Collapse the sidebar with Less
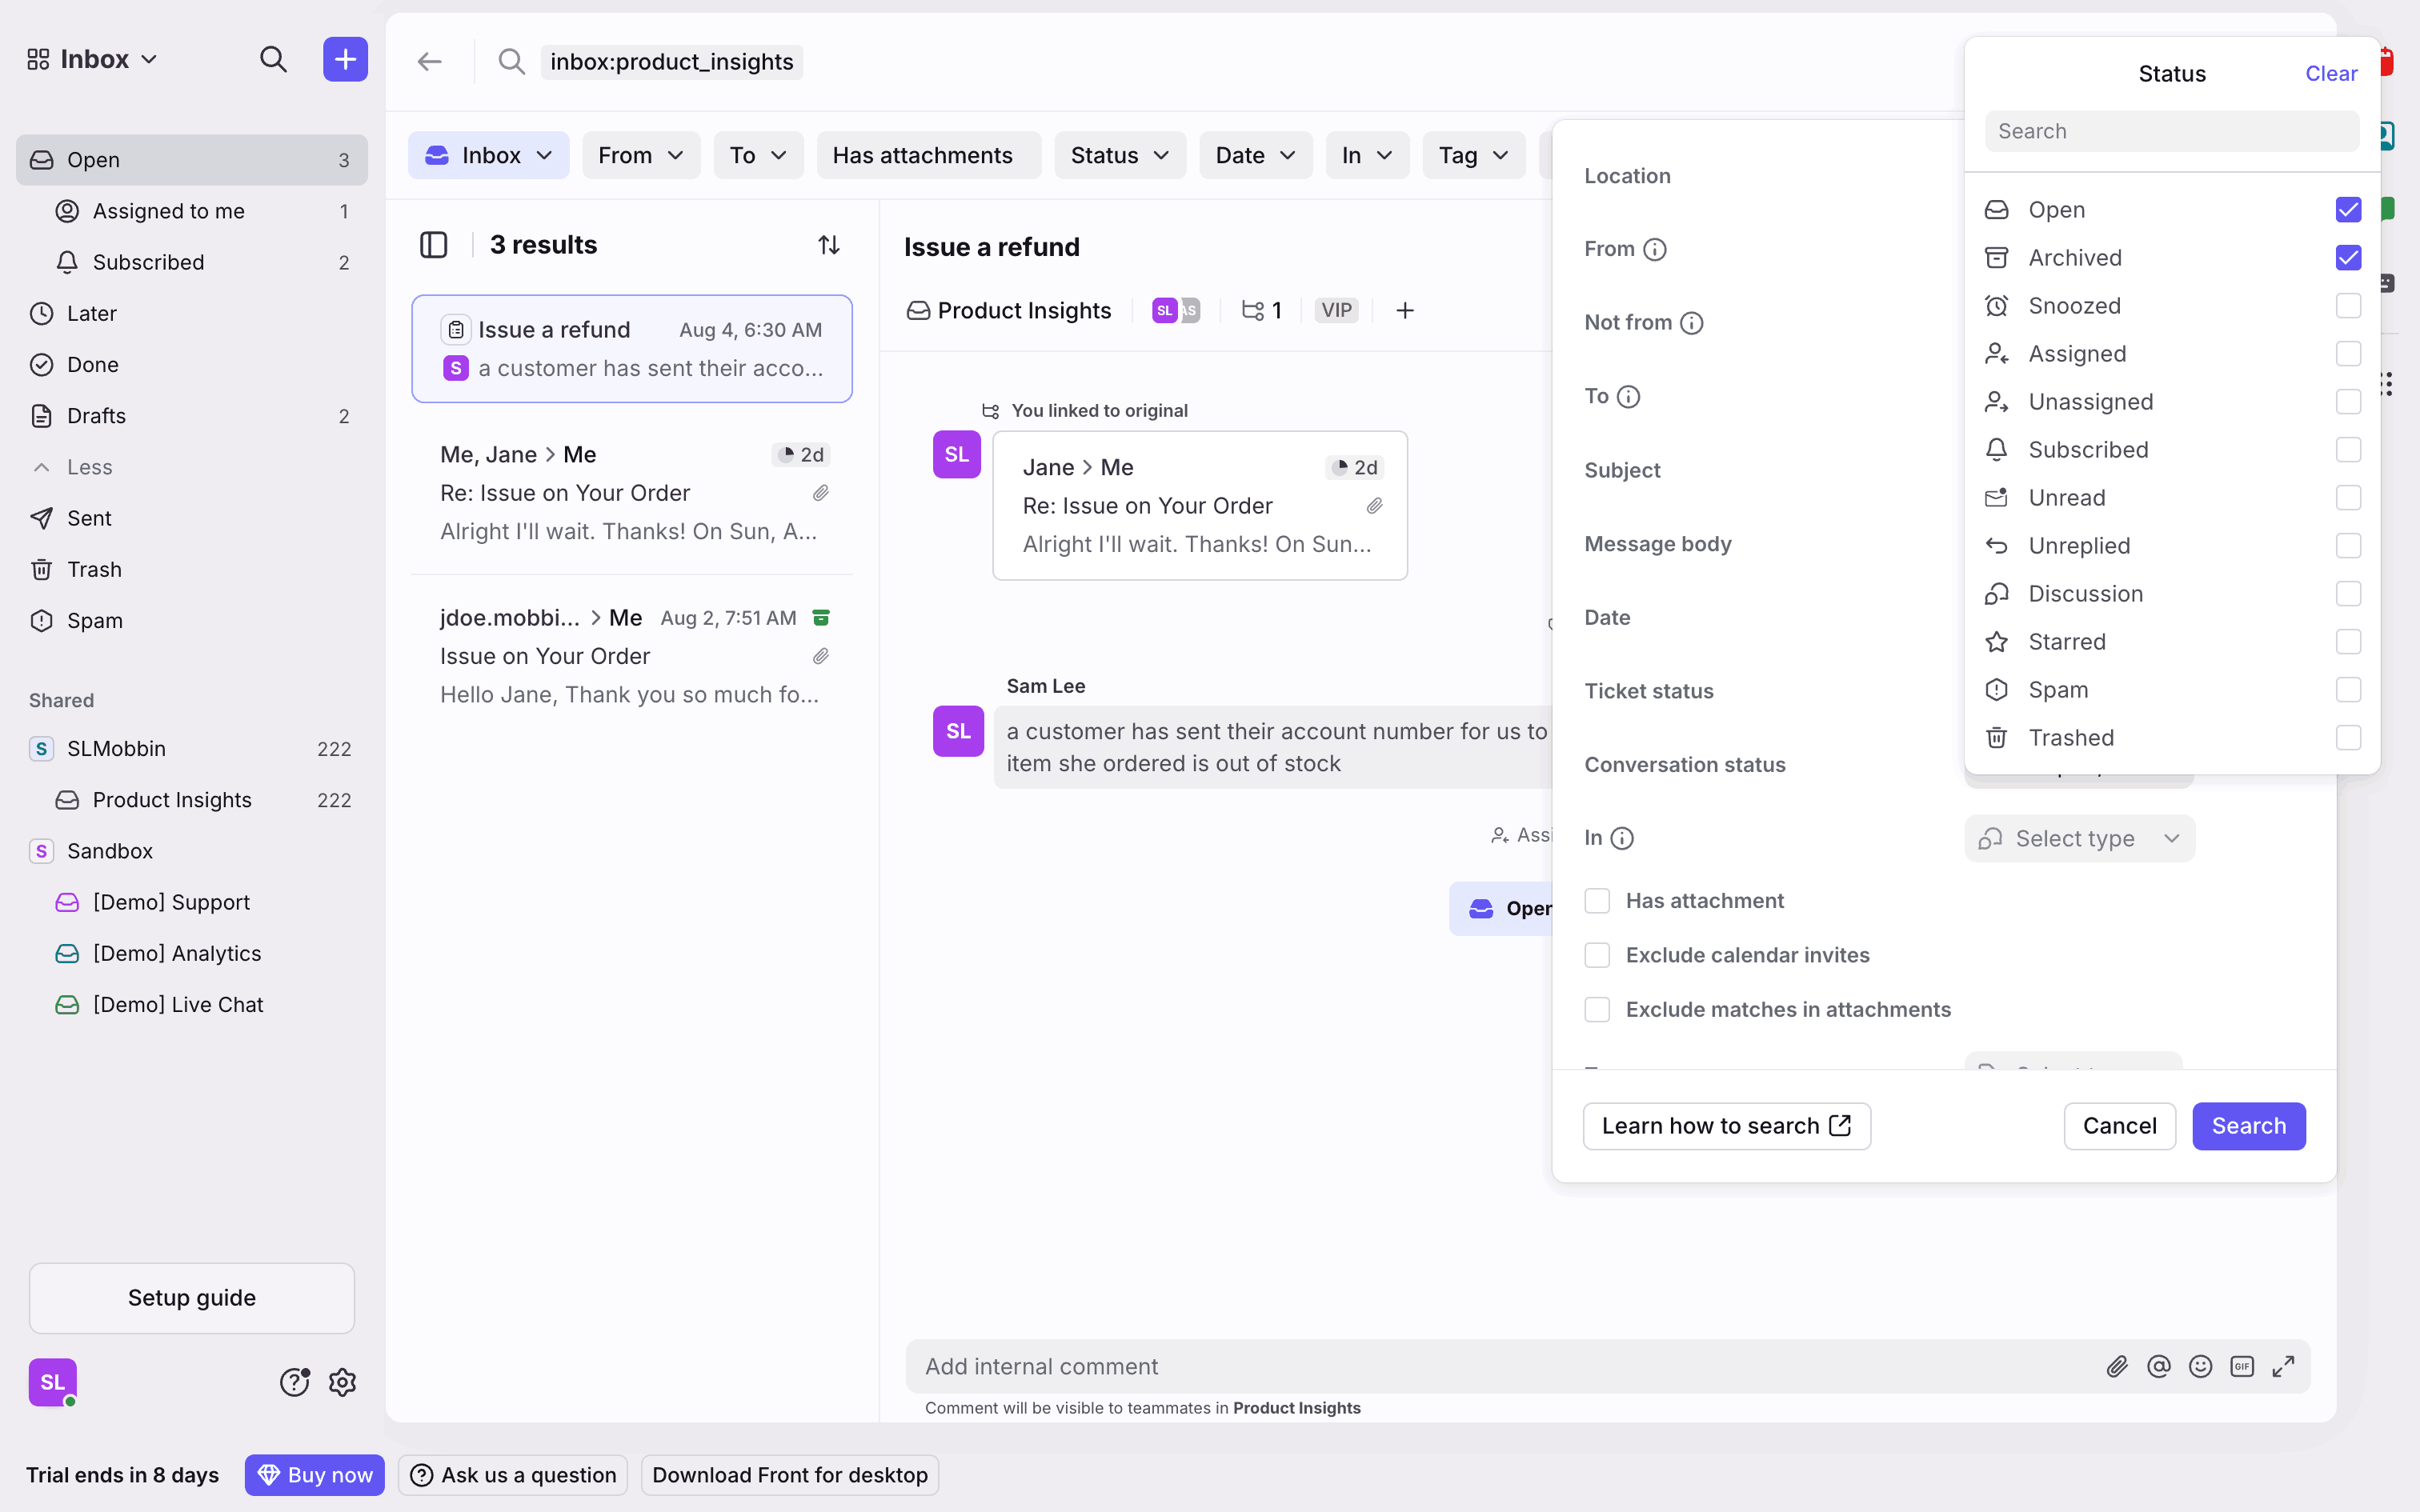Screen dimensions: 2420x1512 (88, 467)
